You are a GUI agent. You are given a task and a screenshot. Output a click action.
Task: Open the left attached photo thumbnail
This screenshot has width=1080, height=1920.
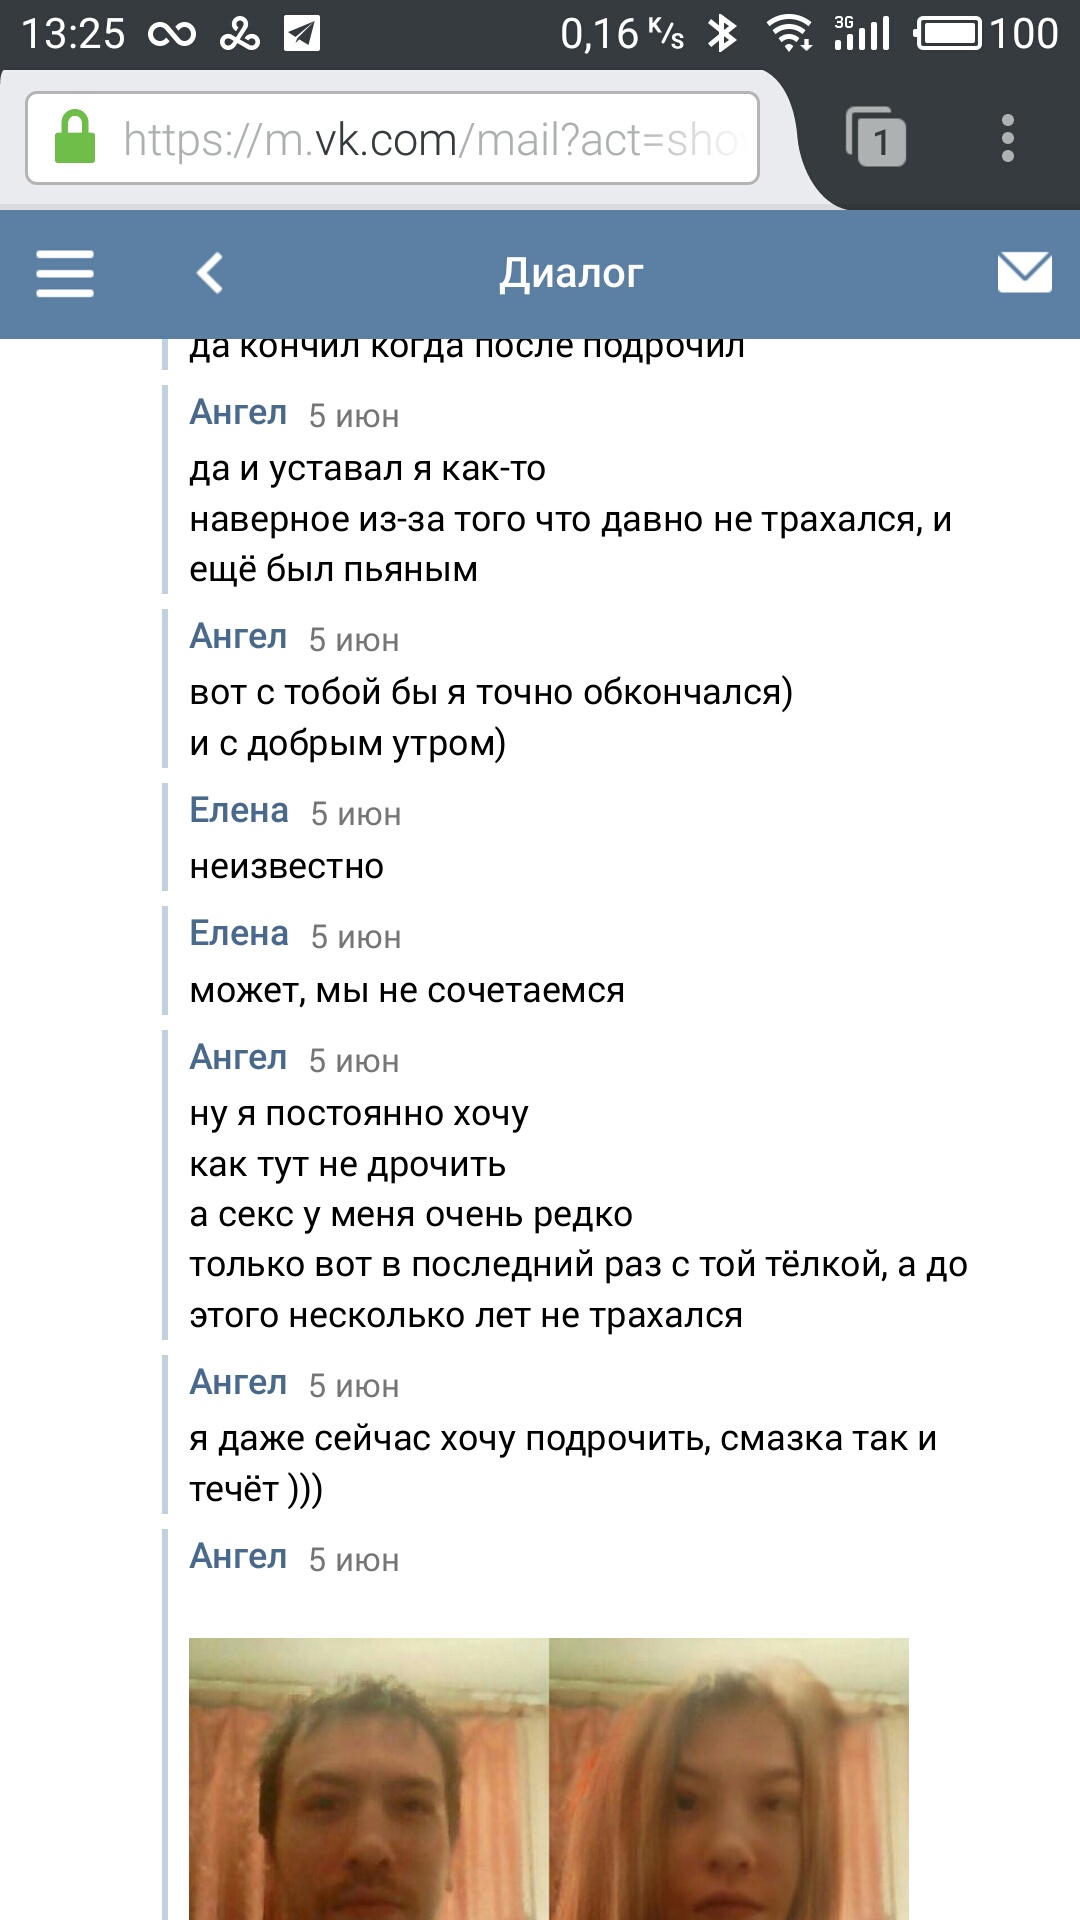coord(369,1778)
